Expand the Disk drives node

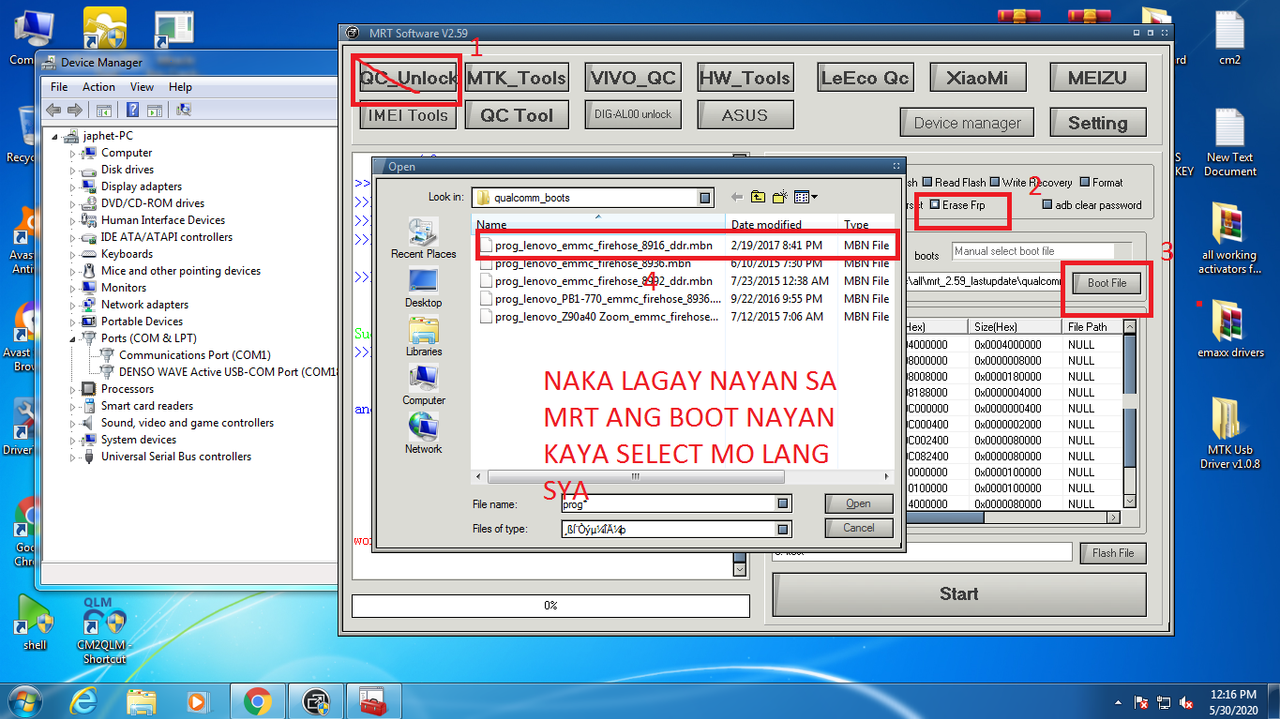click(73, 170)
